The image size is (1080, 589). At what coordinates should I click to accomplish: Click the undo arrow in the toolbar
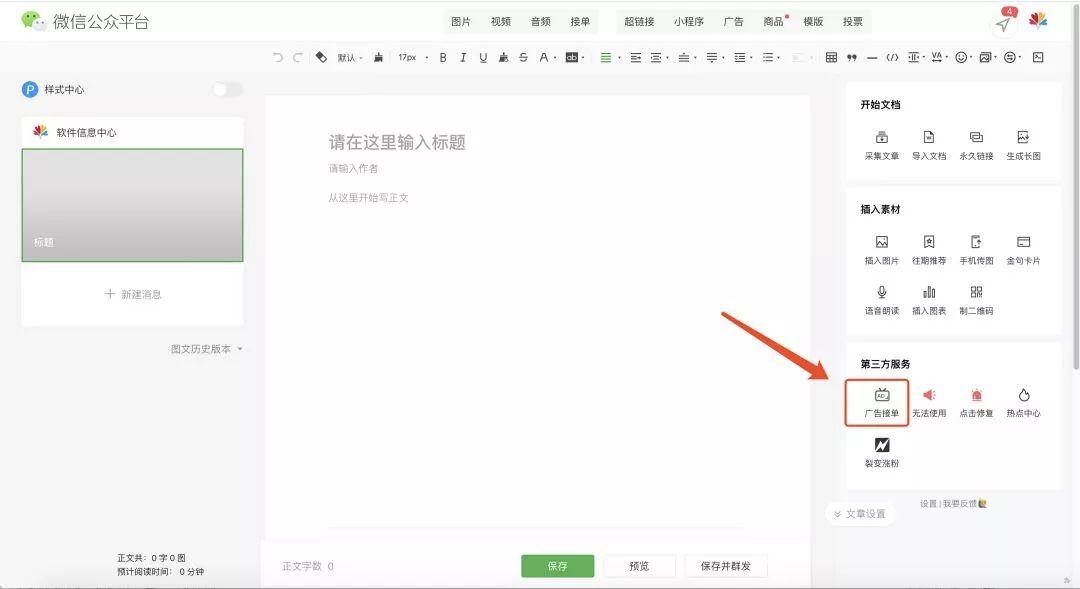click(275, 57)
